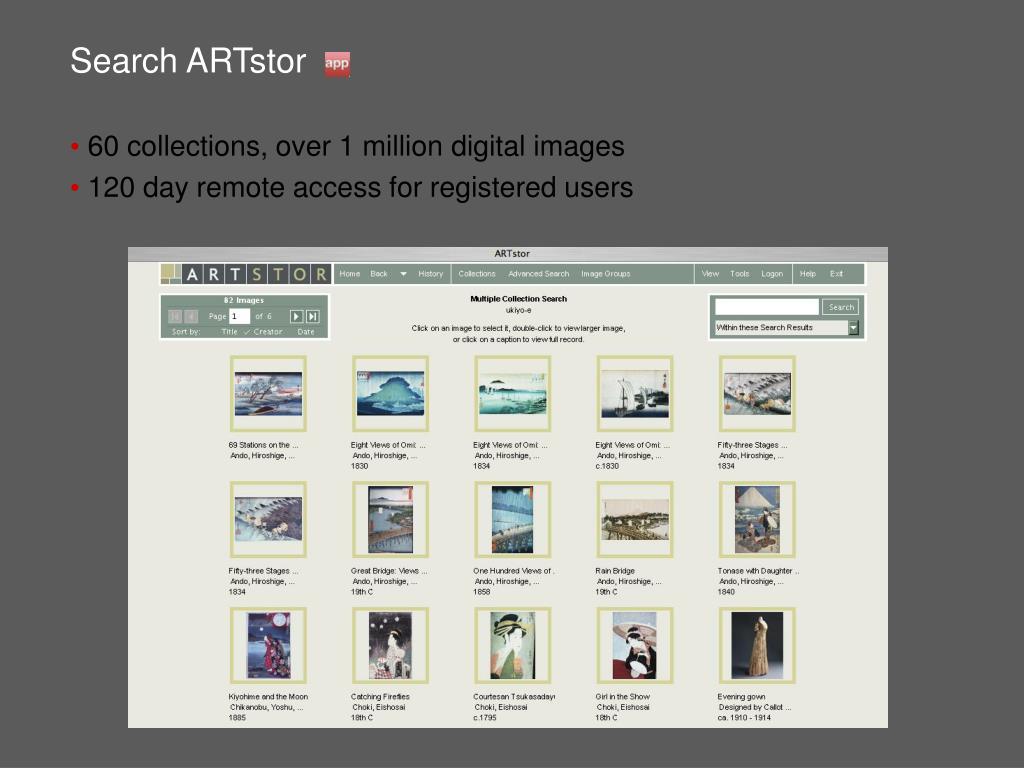Open the 'Kiyohime and the Moon' caption

click(x=268, y=697)
